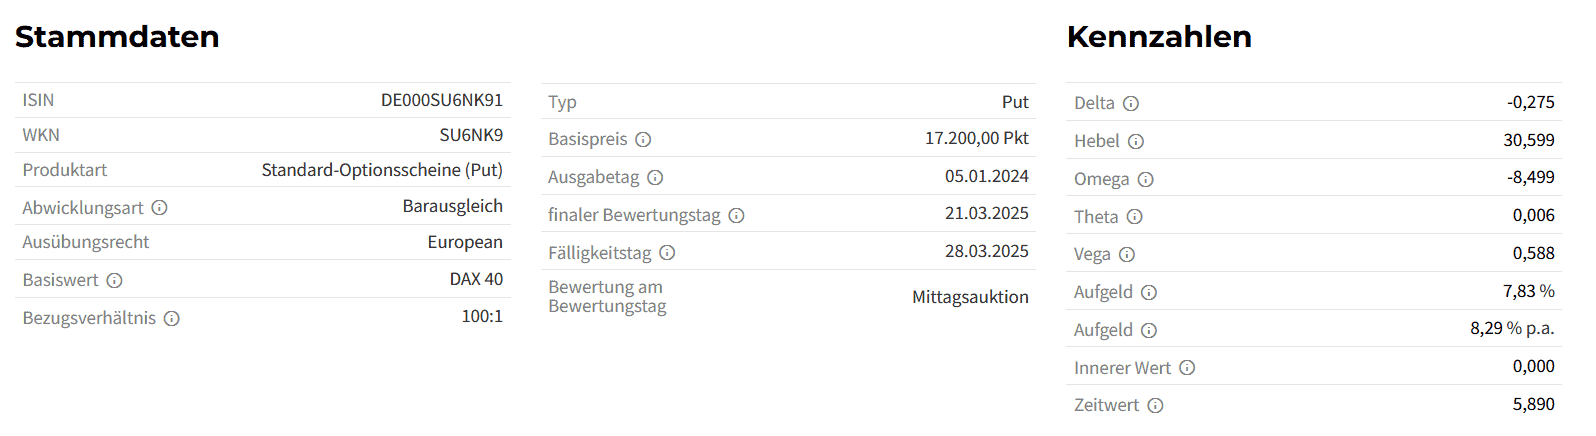Open info icon for finaler Bewertungstag
This screenshot has width=1596, height=436.
[736, 216]
